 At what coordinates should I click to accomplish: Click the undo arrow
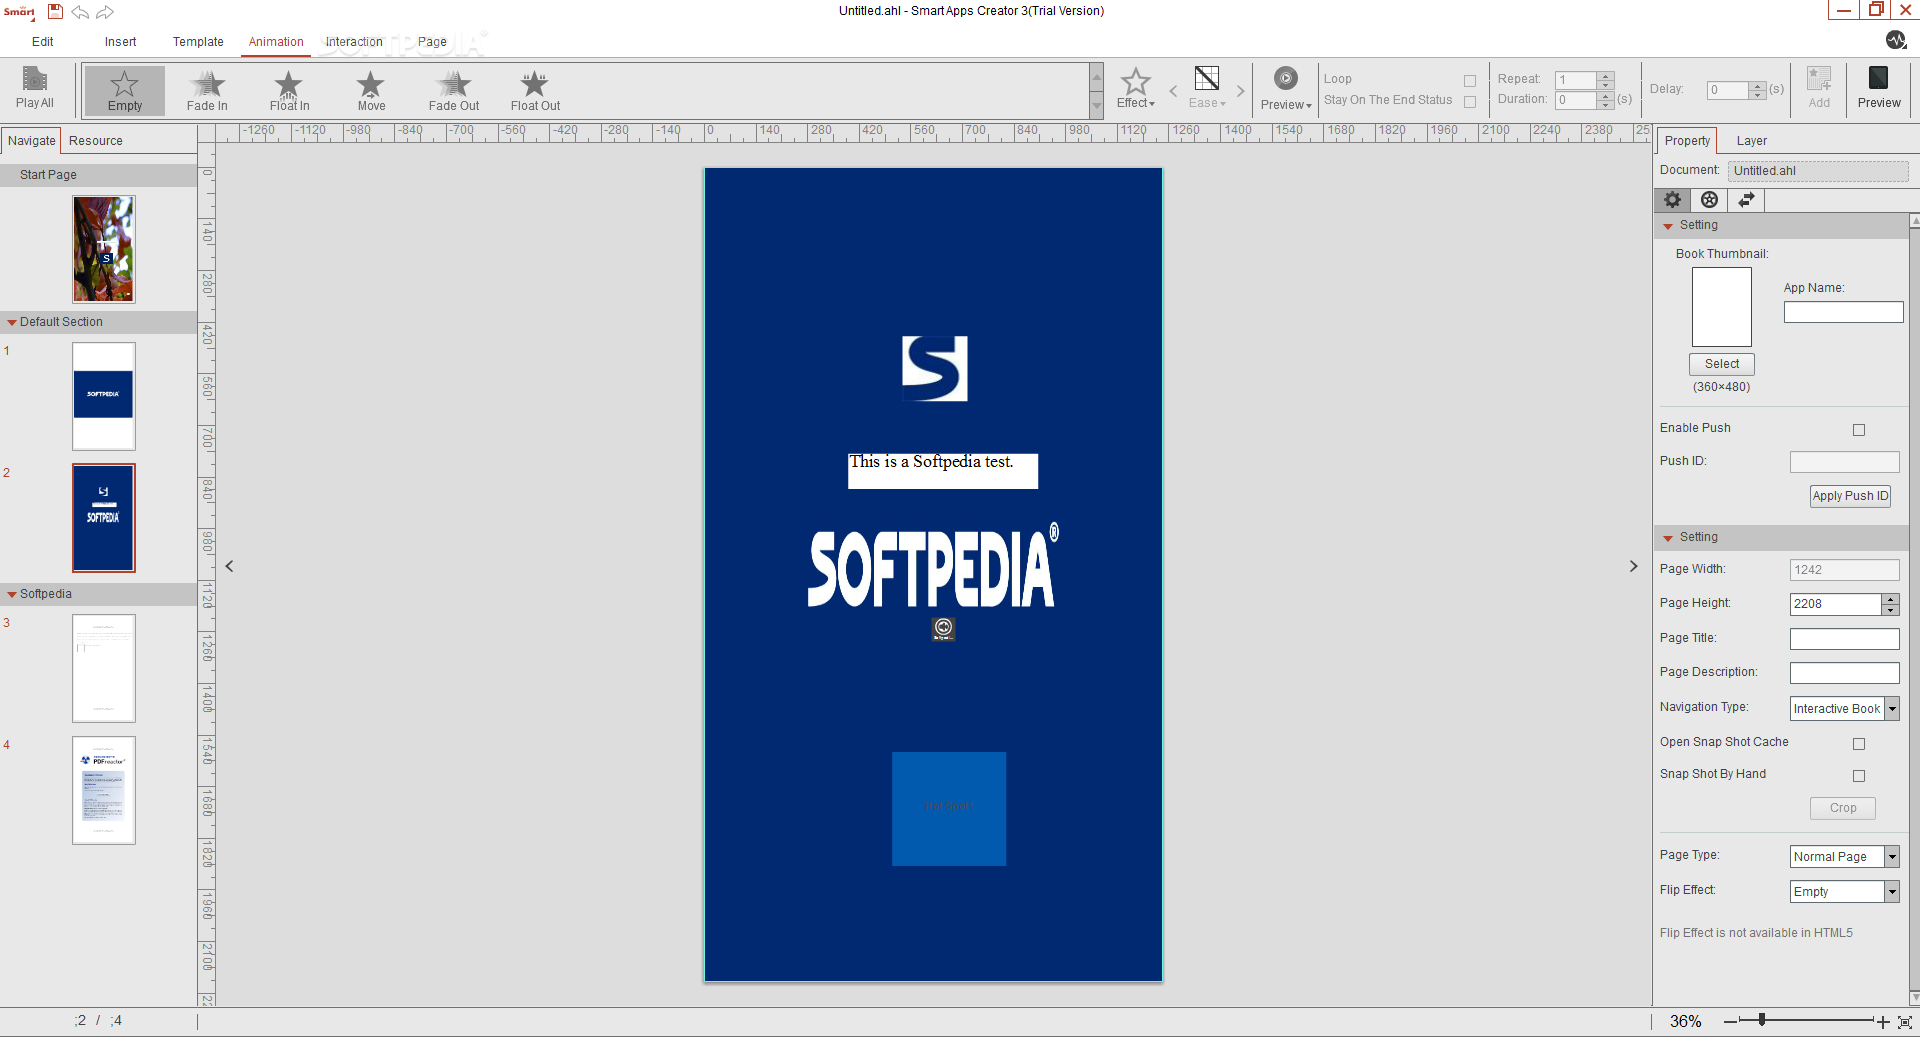pos(80,12)
